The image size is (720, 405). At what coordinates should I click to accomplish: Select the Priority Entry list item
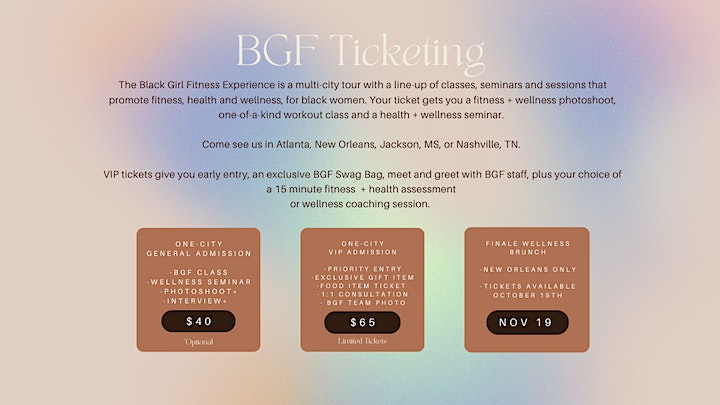point(362,268)
